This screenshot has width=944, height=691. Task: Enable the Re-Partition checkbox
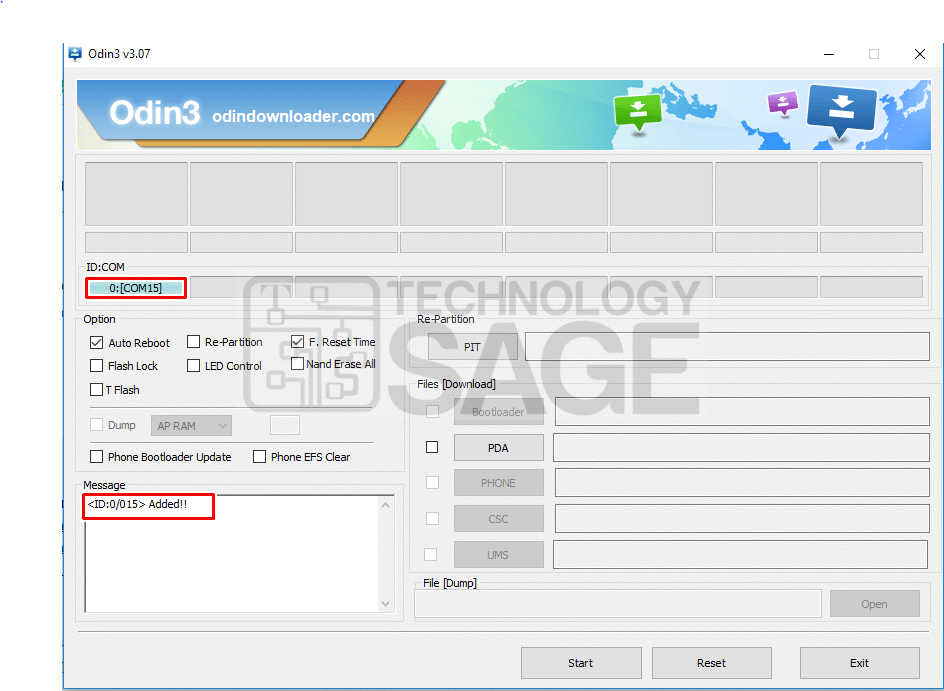193,342
